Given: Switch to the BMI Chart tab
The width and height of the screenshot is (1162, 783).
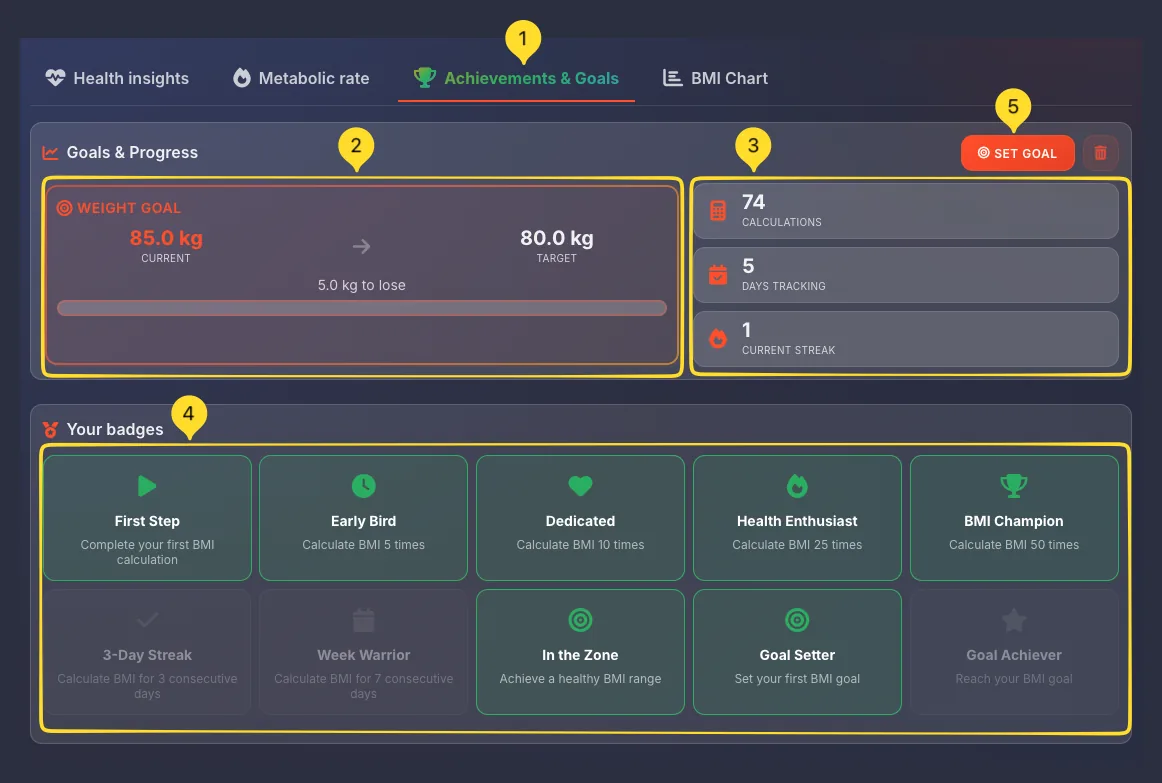Looking at the screenshot, I should [x=715, y=78].
